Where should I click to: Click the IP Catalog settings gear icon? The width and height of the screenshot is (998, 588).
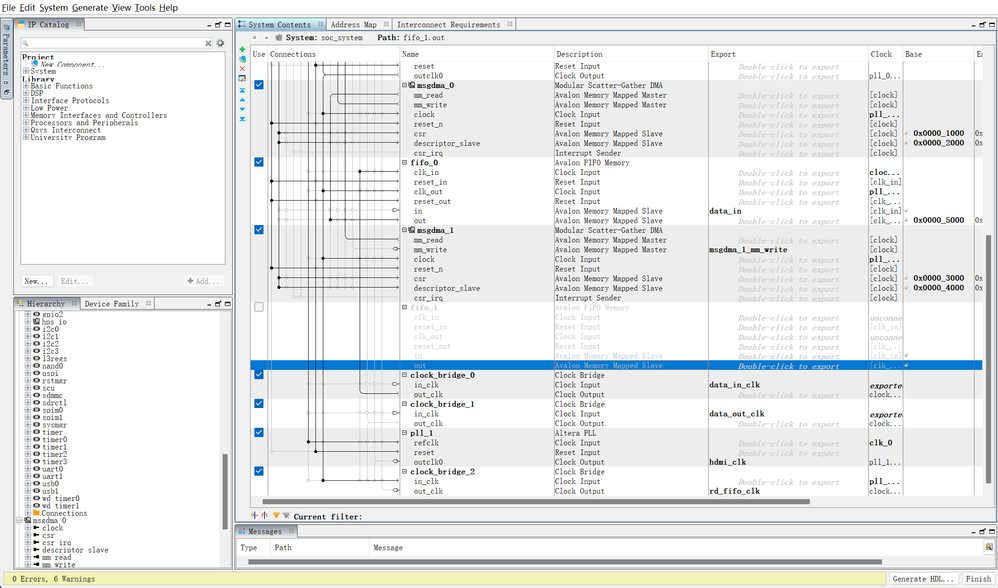point(220,43)
